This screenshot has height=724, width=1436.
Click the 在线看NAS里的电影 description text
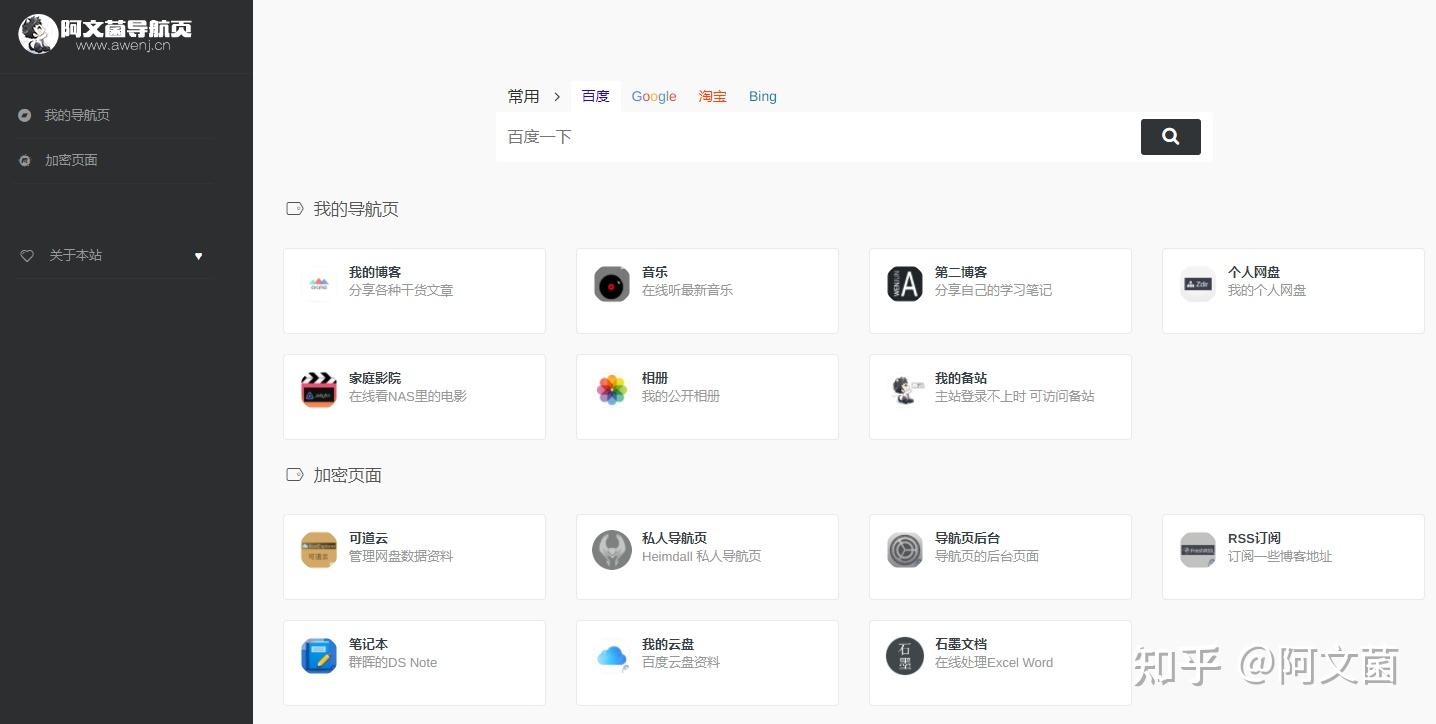coord(408,396)
